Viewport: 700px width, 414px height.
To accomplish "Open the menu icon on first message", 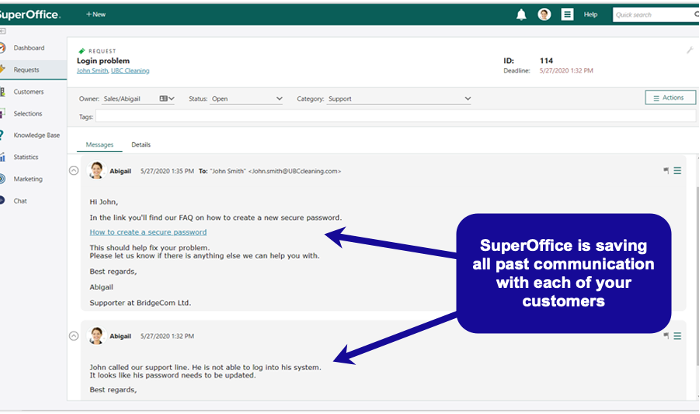I will (677, 171).
